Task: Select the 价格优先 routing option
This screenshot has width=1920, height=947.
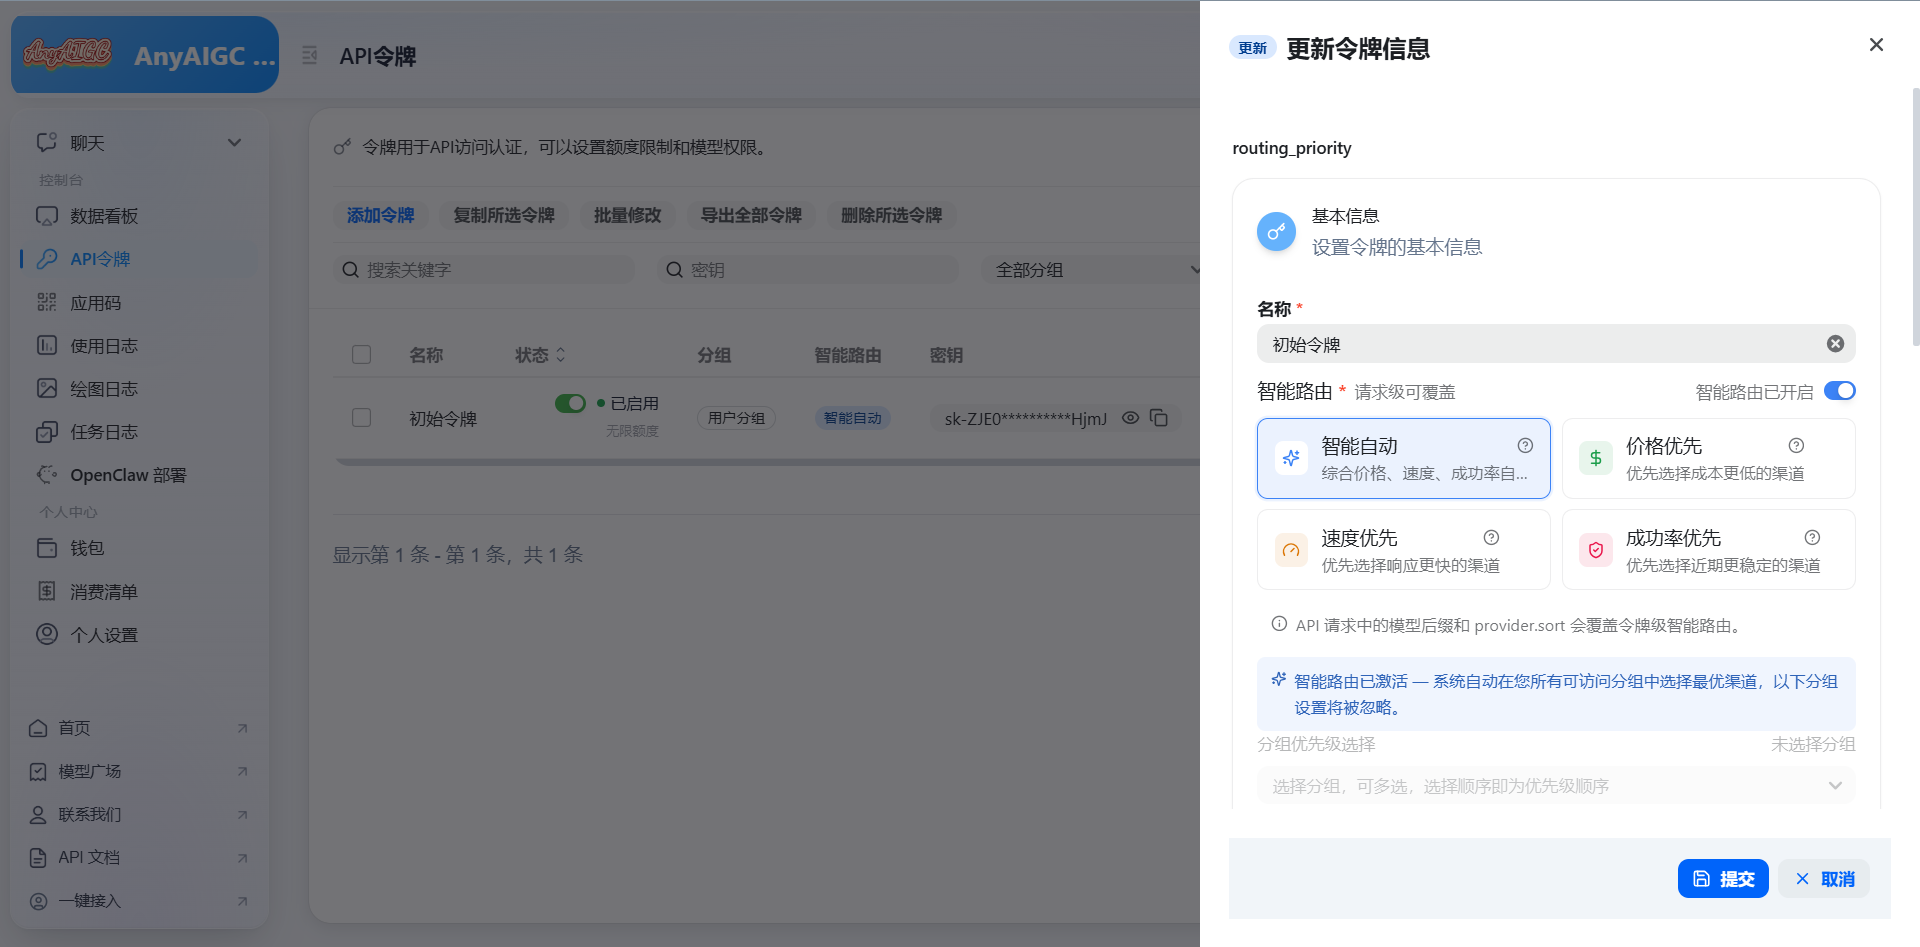Action: (1708, 458)
